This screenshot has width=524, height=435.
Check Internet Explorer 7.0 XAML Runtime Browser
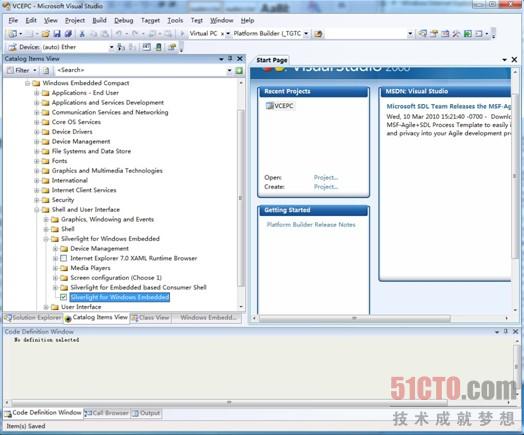click(x=63, y=258)
